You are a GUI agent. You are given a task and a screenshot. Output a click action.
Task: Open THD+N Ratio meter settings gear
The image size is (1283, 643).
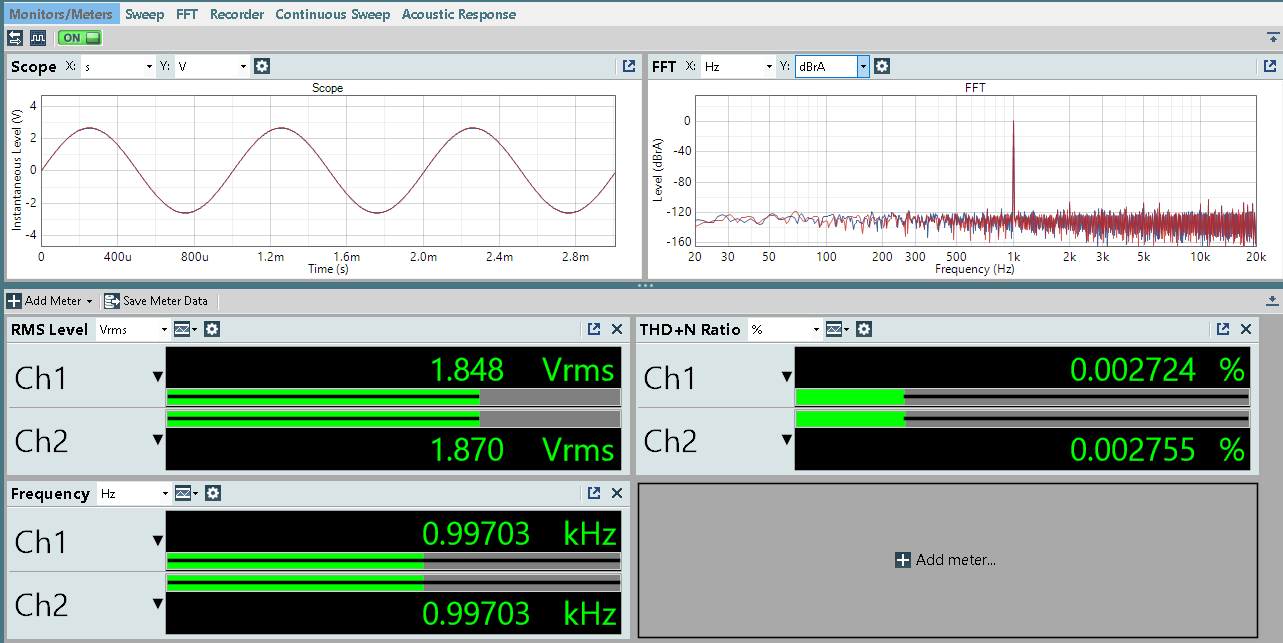[864, 329]
